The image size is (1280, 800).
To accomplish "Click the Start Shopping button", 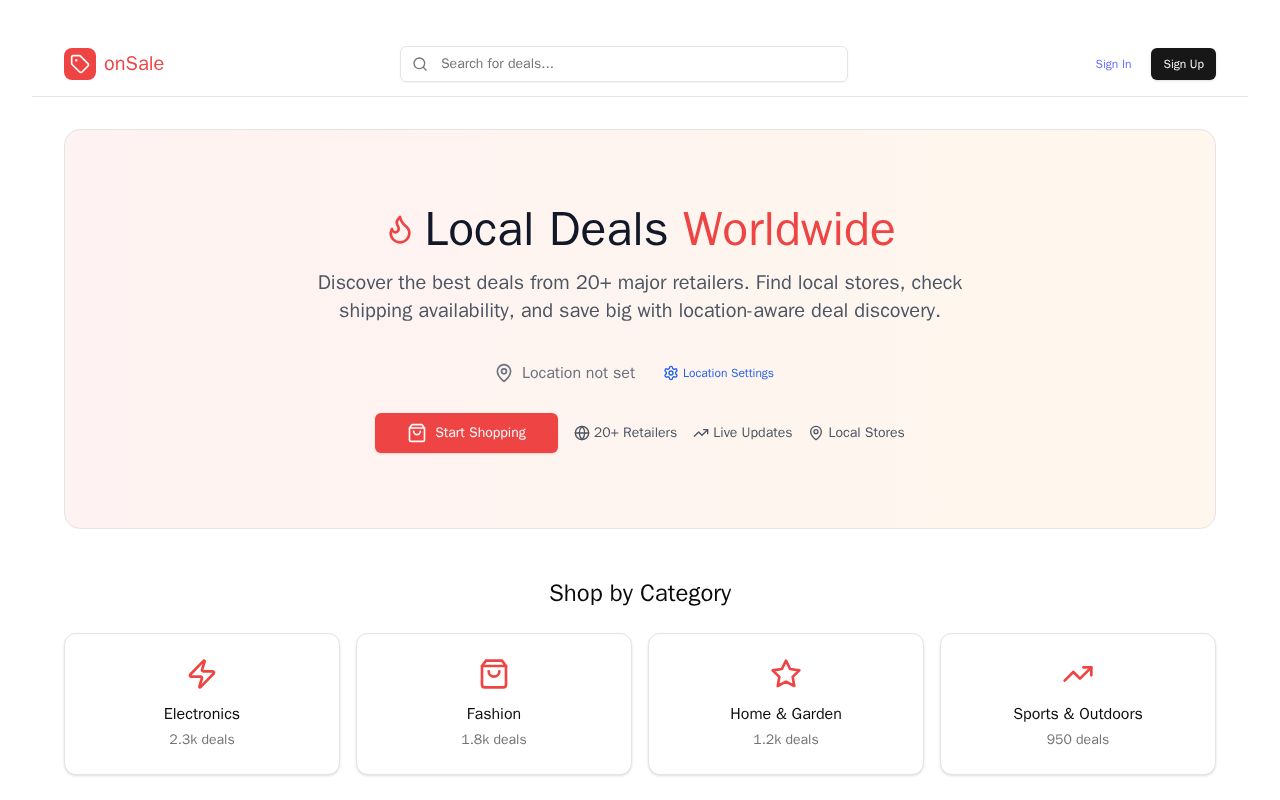I will pos(466,433).
